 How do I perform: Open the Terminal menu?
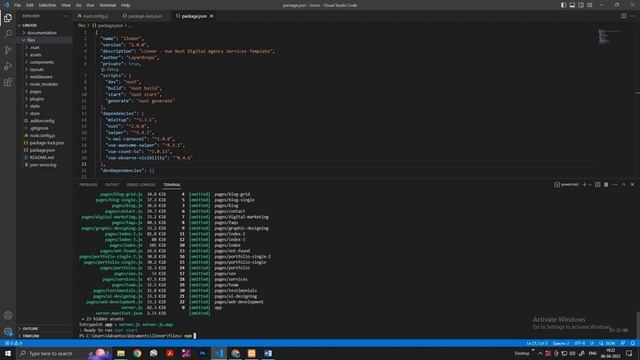click(108, 5)
